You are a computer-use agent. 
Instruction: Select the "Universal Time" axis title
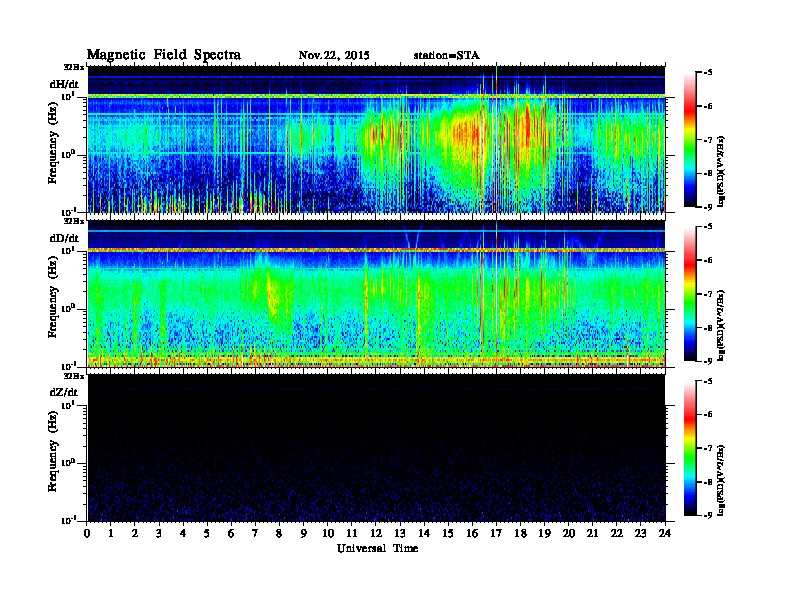[377, 548]
